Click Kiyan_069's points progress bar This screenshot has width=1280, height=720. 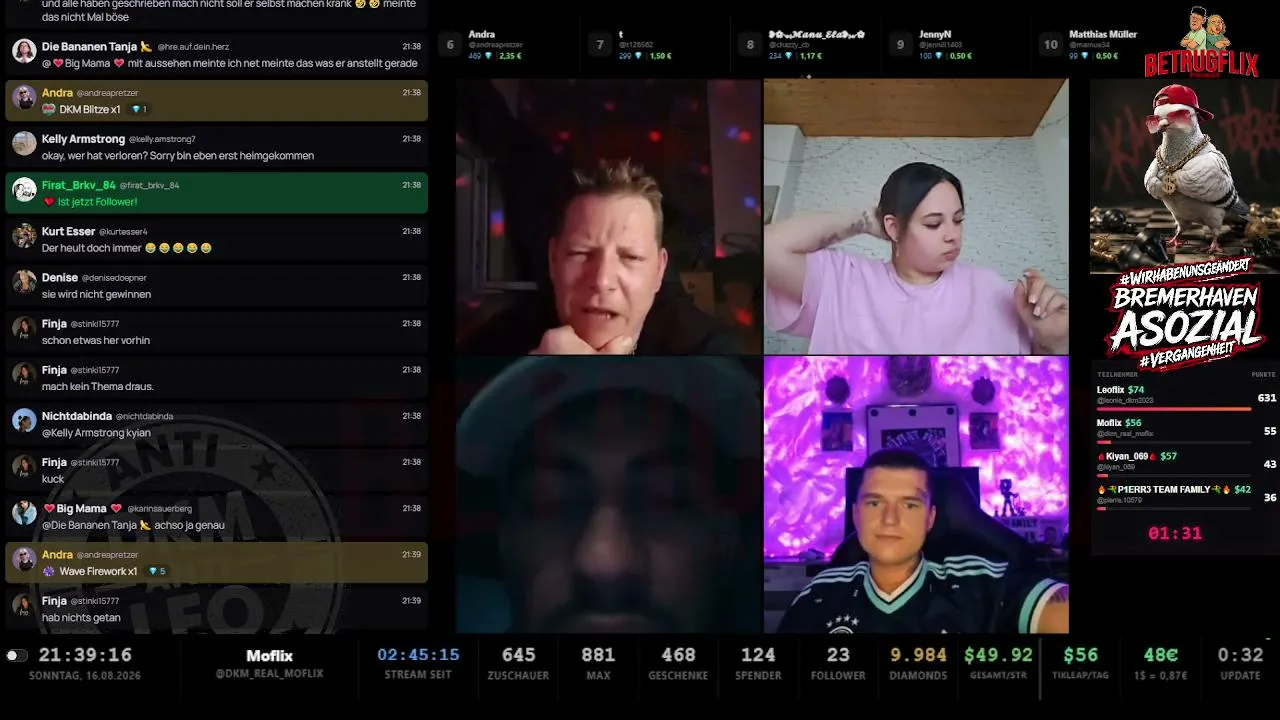pyautogui.click(x=1174, y=475)
